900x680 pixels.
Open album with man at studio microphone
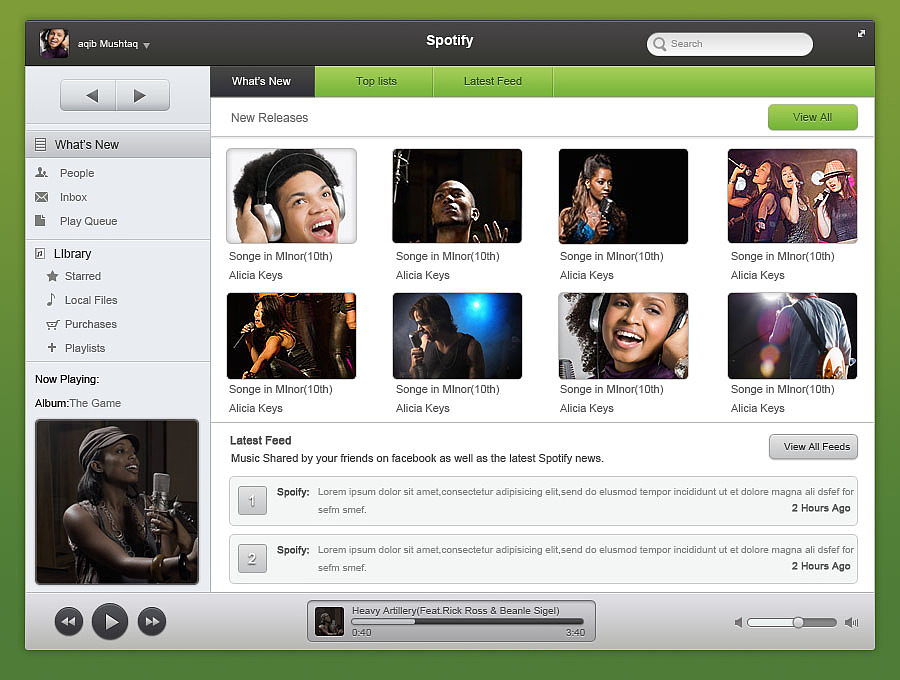[x=457, y=196]
